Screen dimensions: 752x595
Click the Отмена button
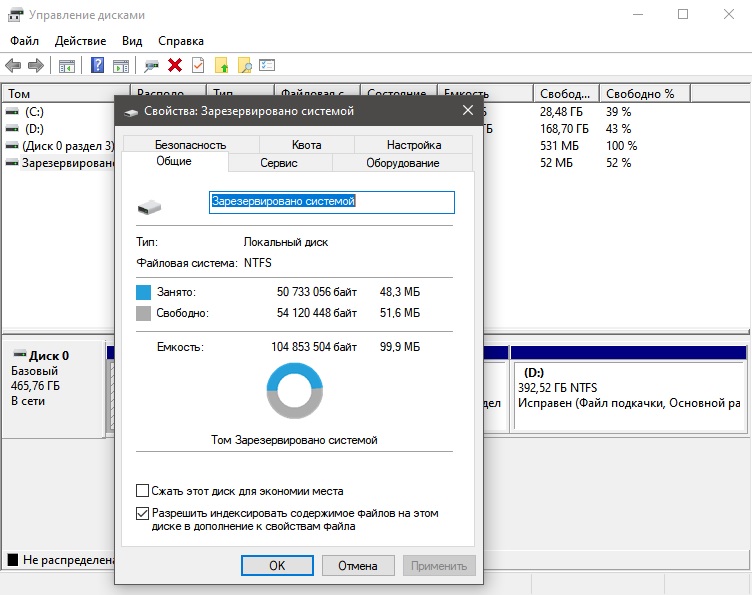358,566
